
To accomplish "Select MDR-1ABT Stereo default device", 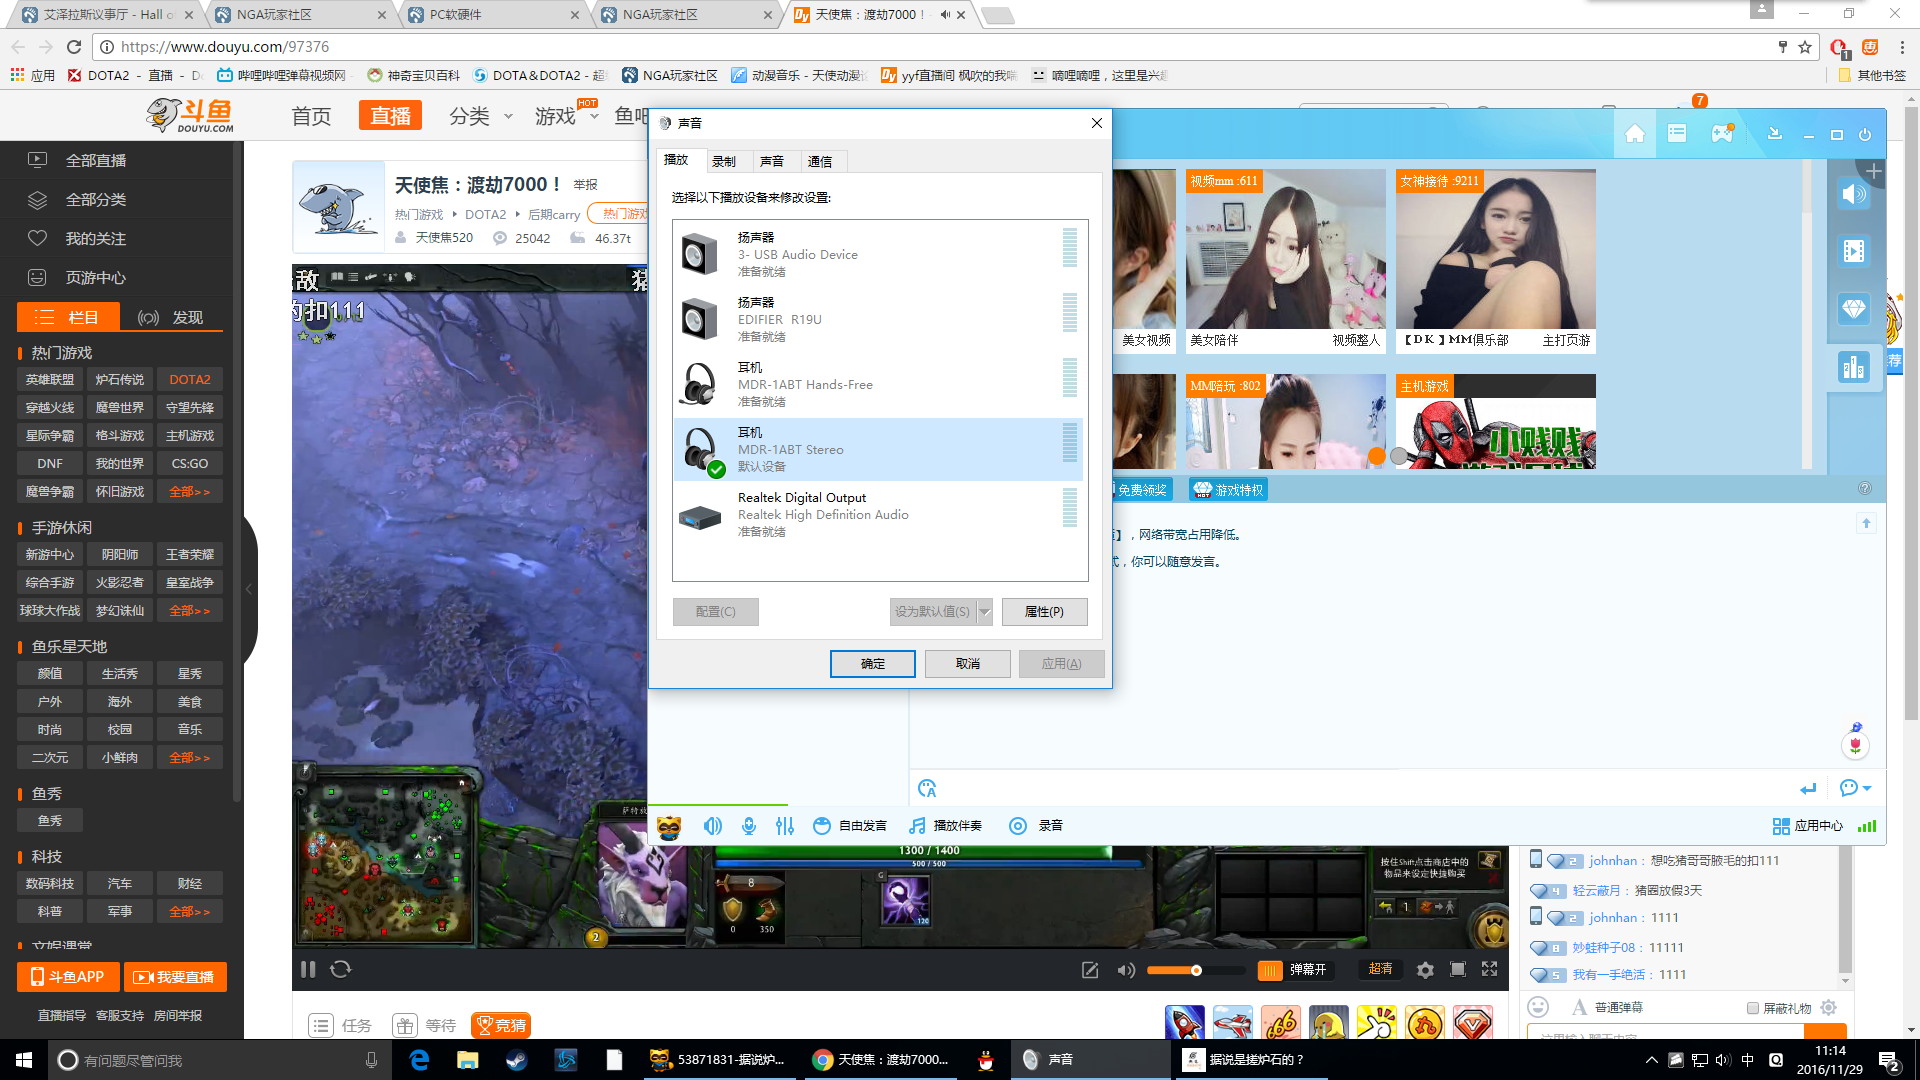I will click(x=878, y=450).
